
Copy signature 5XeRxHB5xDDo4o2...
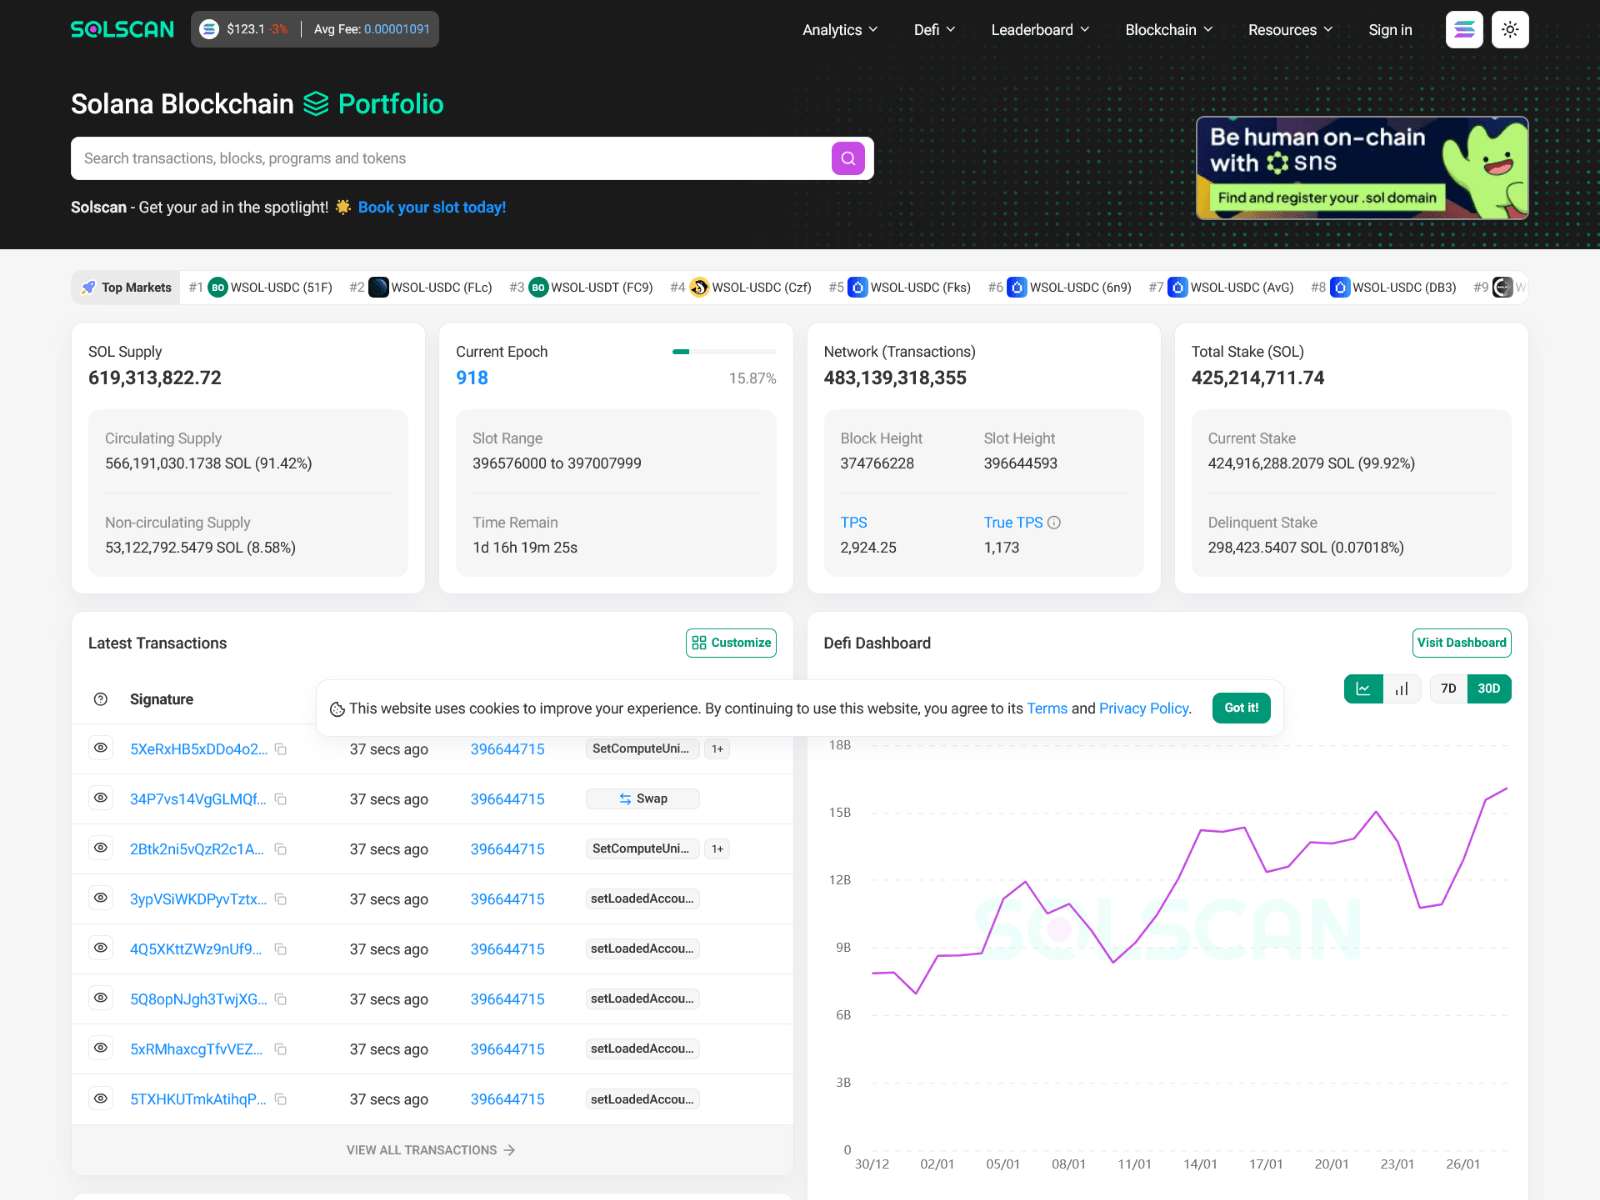(x=281, y=749)
